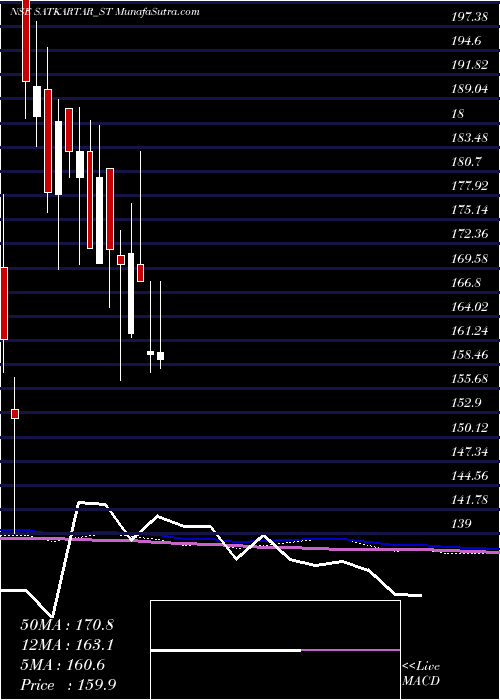The height and width of the screenshot is (700, 500).
Task: Click the last white candle near 158.46
Action: coord(160,356)
